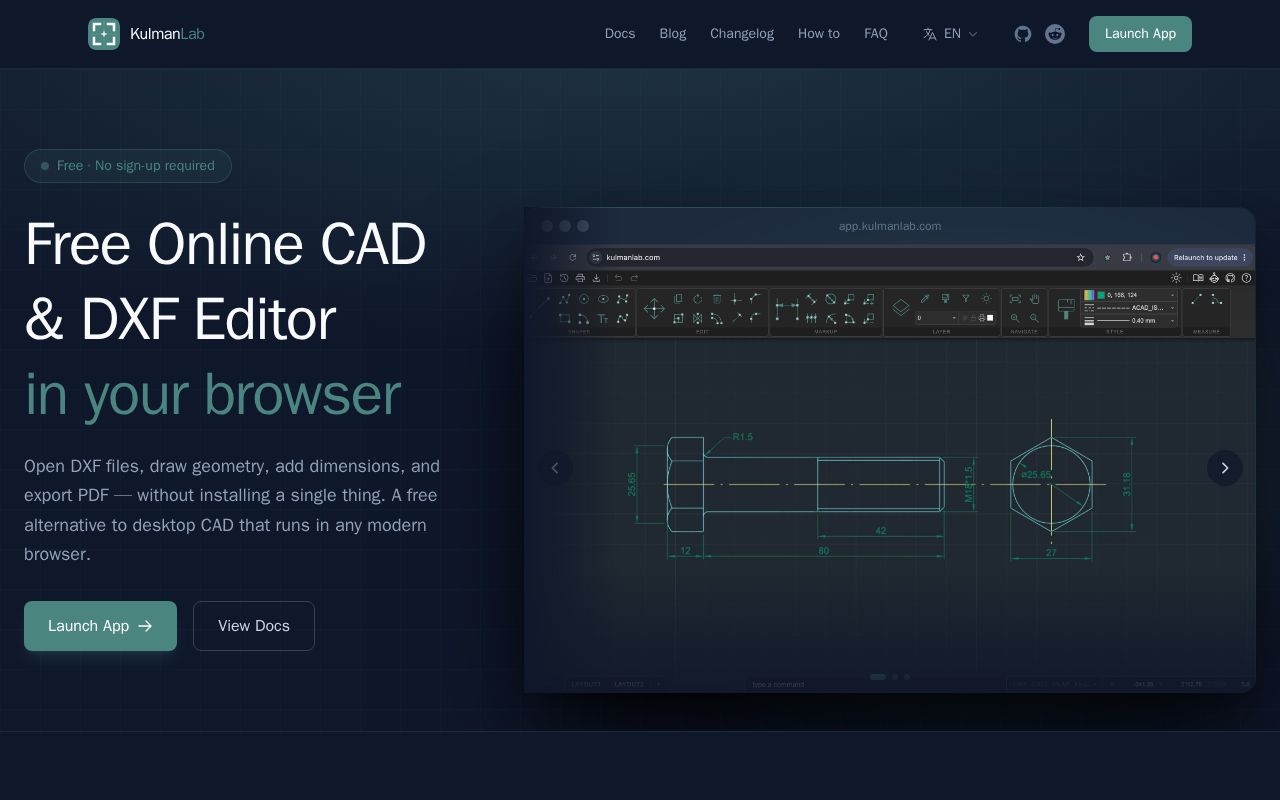Select the Distance measure tool in the preview

(1197, 298)
